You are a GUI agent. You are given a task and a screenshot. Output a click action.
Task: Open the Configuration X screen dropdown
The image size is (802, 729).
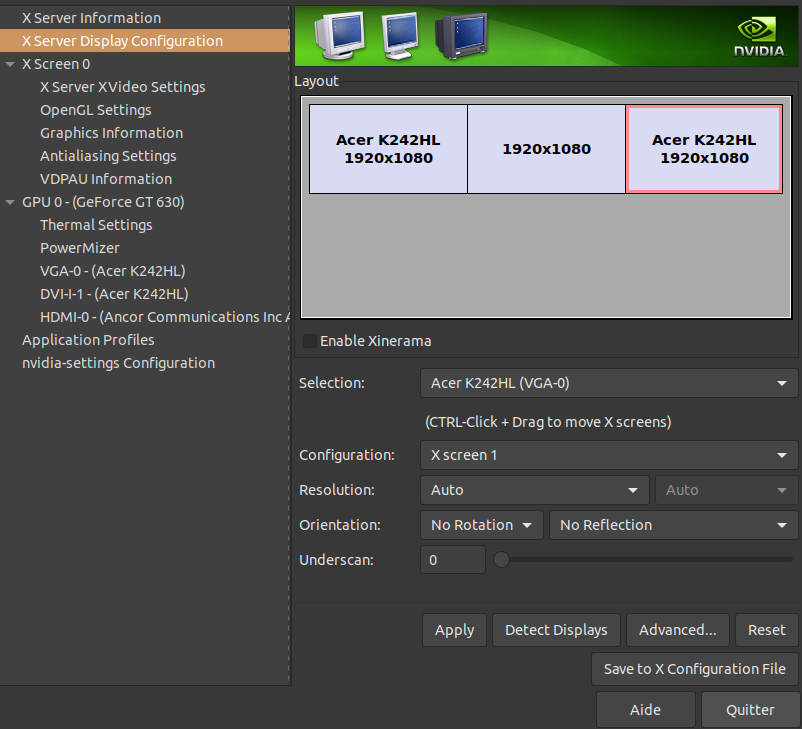pos(608,455)
